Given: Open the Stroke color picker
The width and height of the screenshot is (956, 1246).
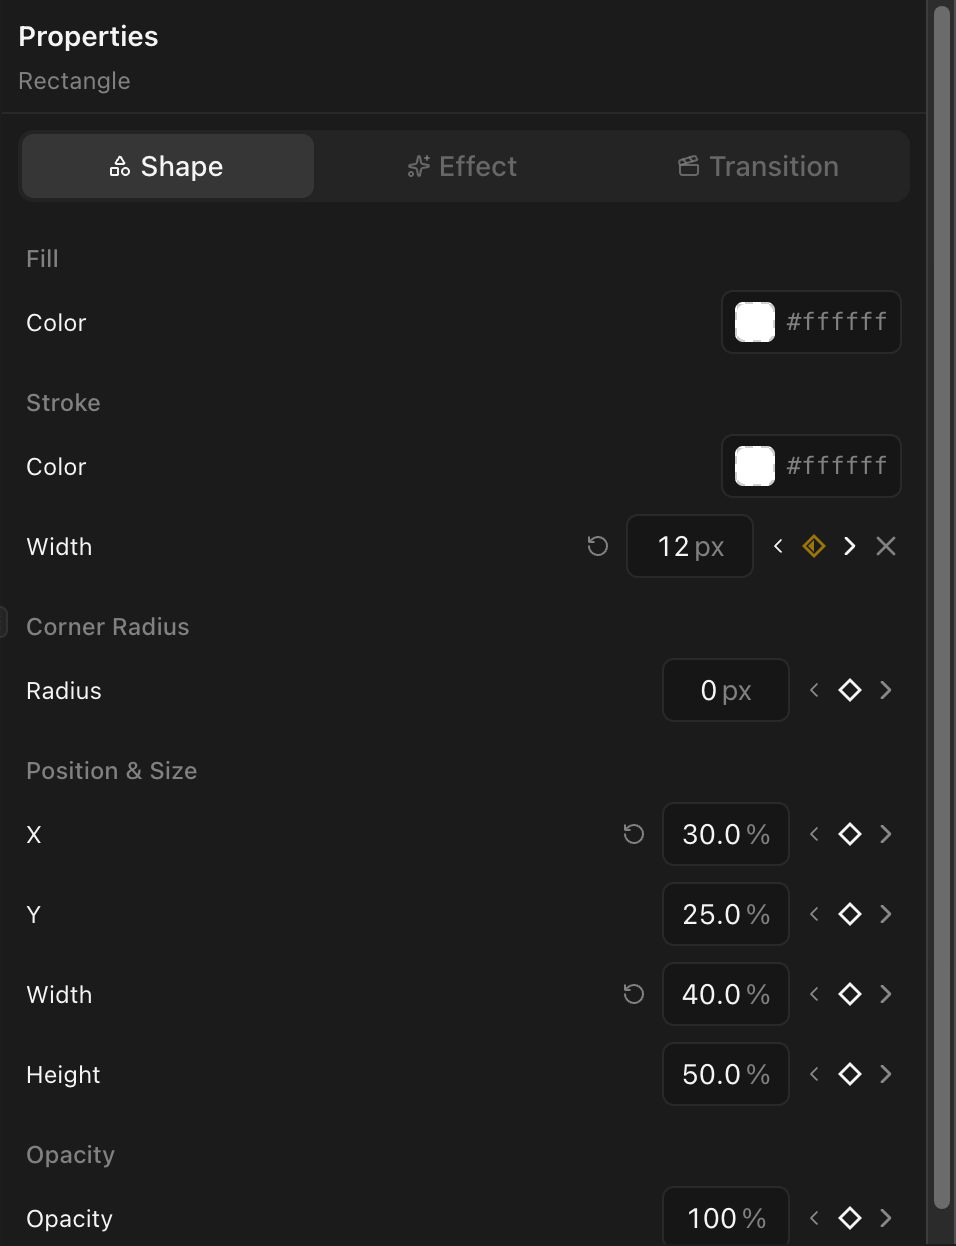Looking at the screenshot, I should [754, 466].
